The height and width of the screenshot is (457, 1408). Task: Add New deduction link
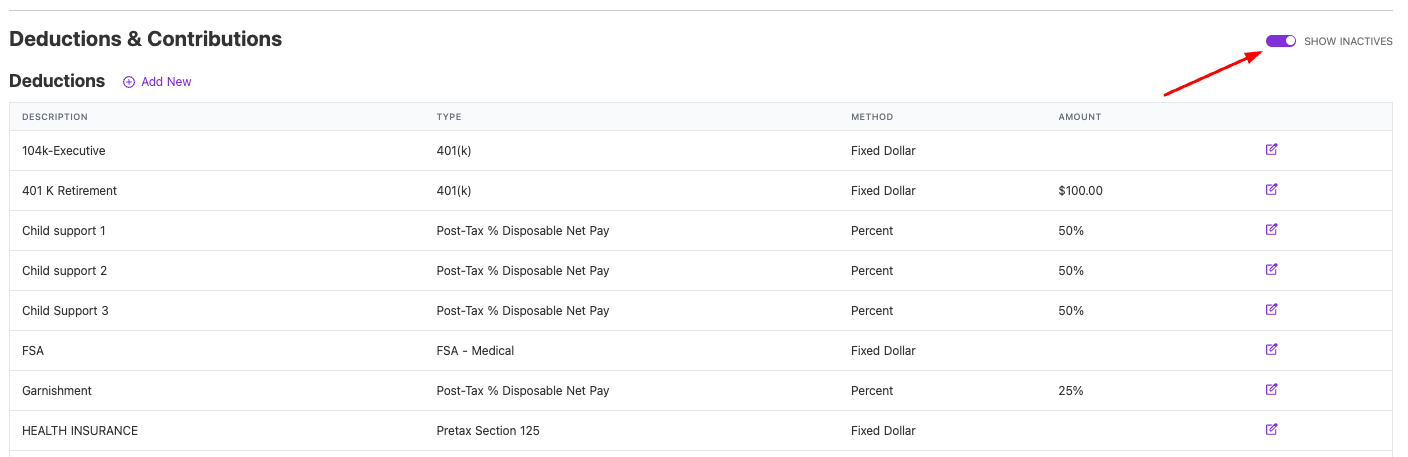[157, 82]
